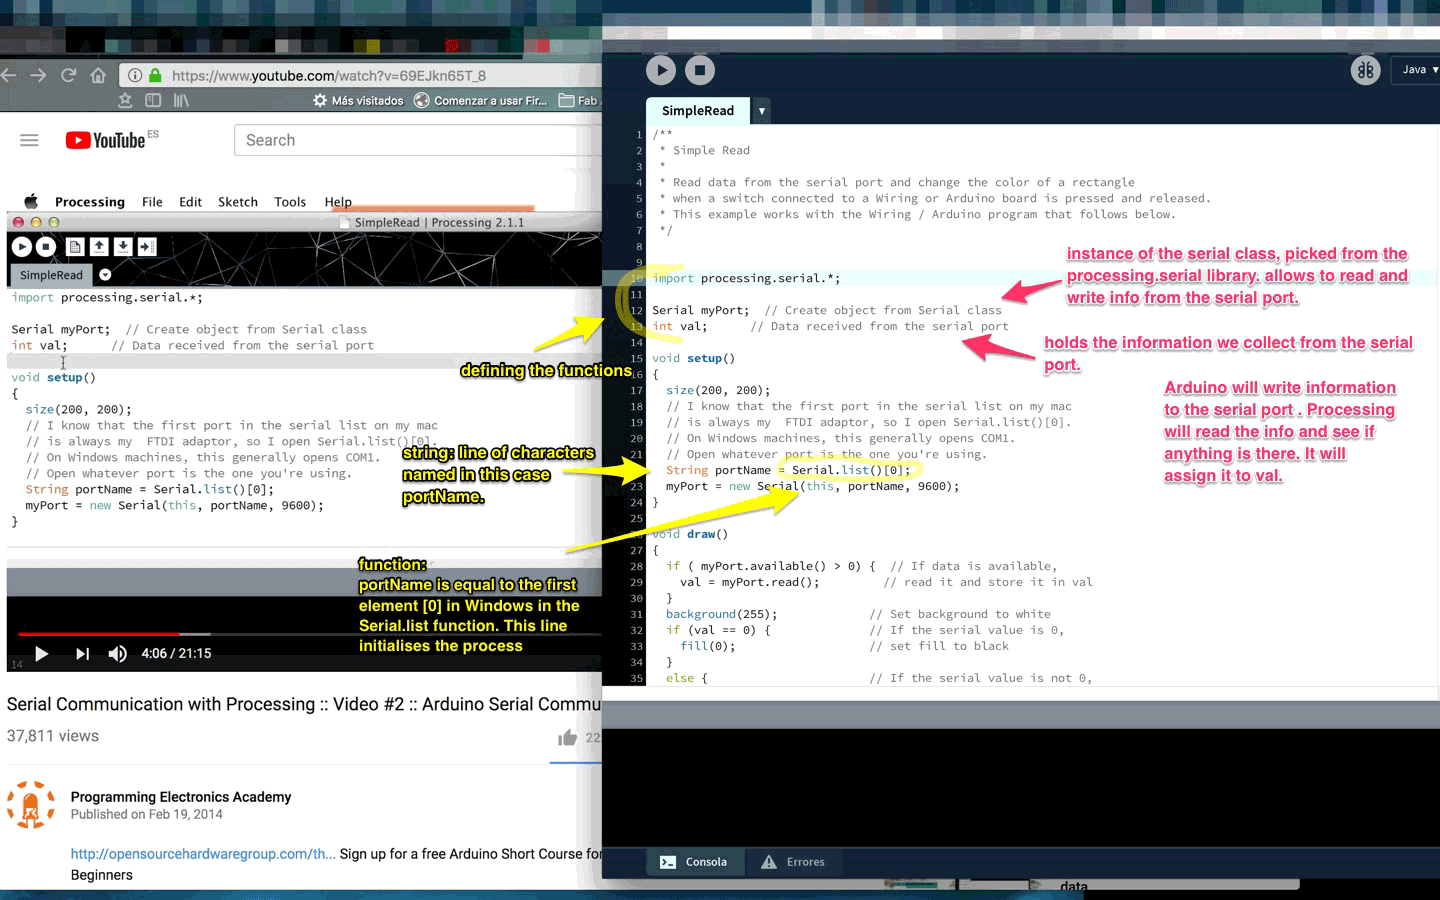Like the video with the thumbs up
The height and width of the screenshot is (900, 1440).
(x=568, y=738)
